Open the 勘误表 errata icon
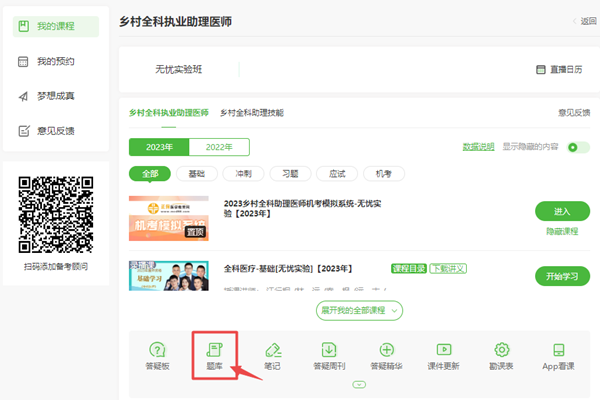Image resolution: width=600 pixels, height=400 pixels. click(x=502, y=356)
